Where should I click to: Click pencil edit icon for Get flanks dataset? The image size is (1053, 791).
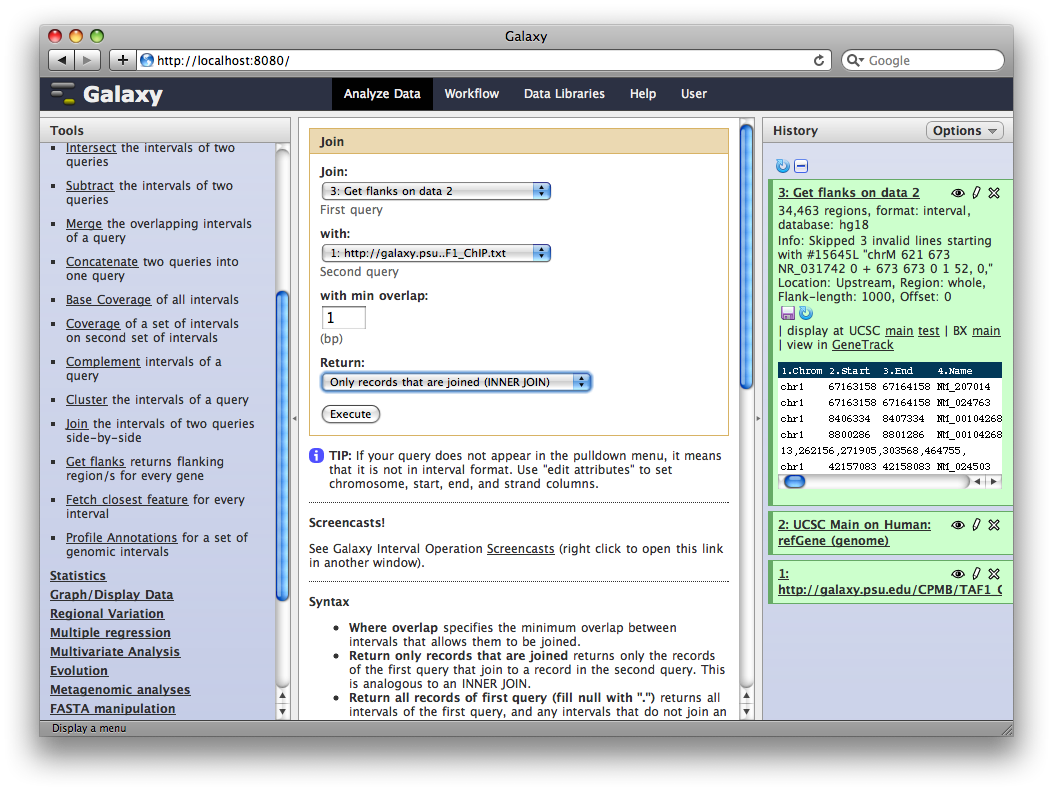pos(976,193)
